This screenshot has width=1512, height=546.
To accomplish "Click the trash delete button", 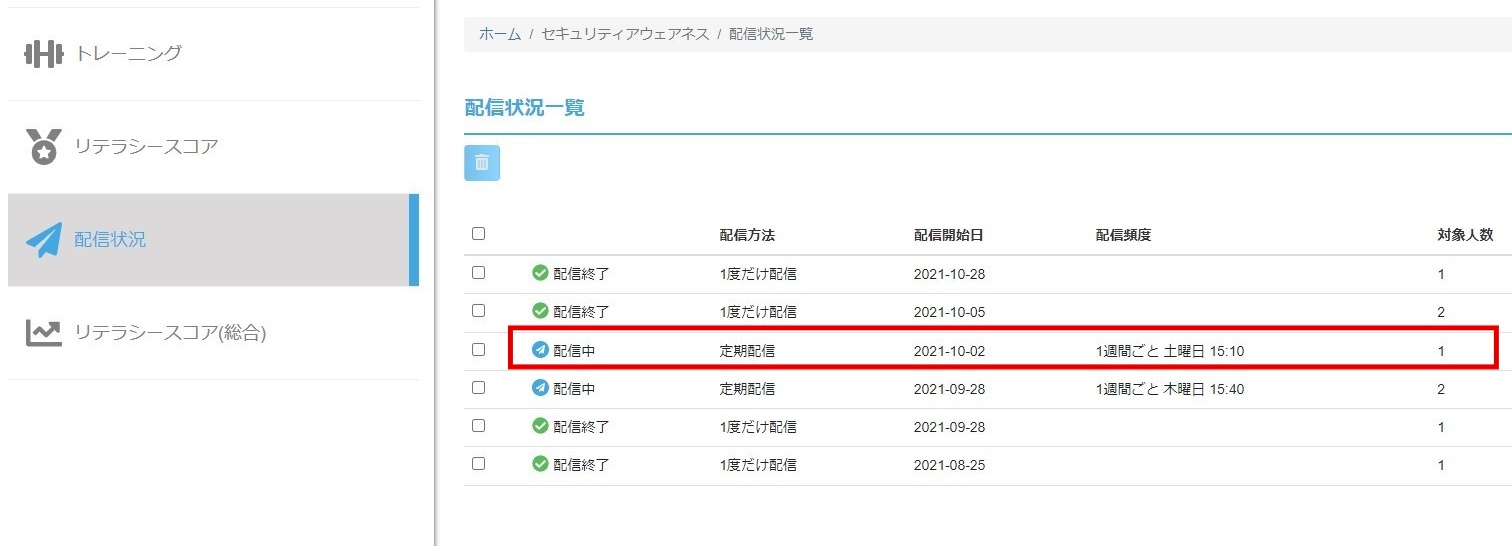I will pyautogui.click(x=482, y=163).
